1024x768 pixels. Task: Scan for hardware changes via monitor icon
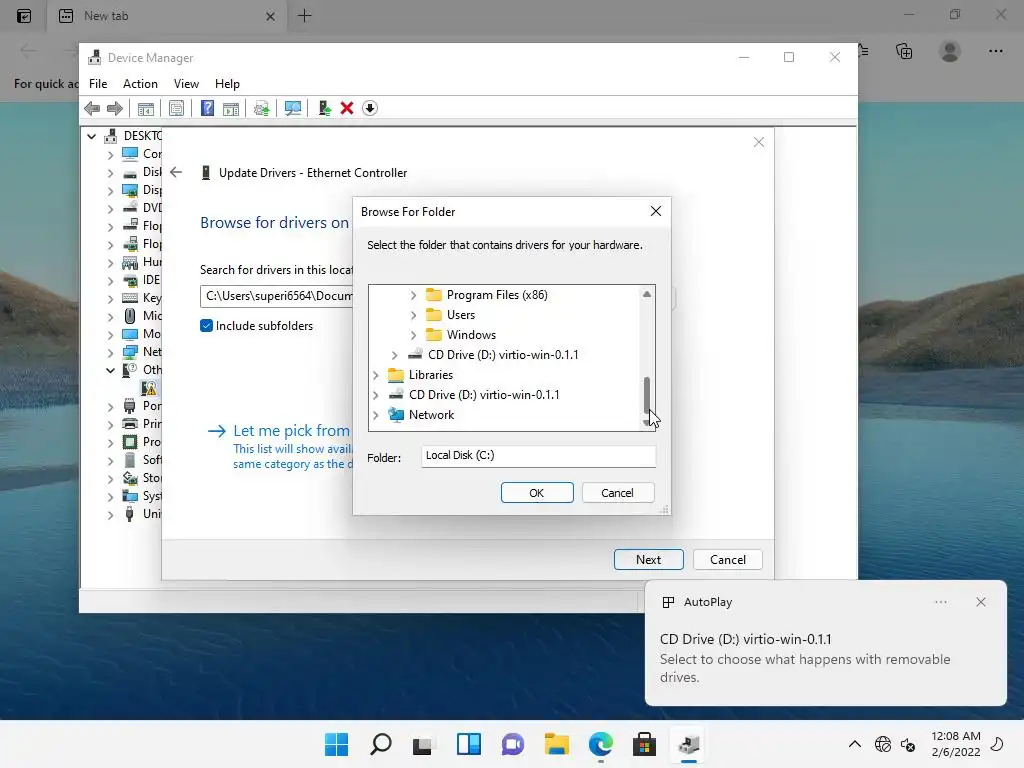[293, 108]
